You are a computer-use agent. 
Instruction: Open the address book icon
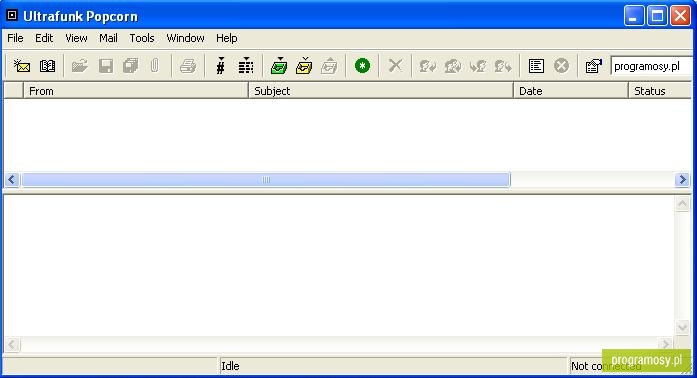[47, 66]
